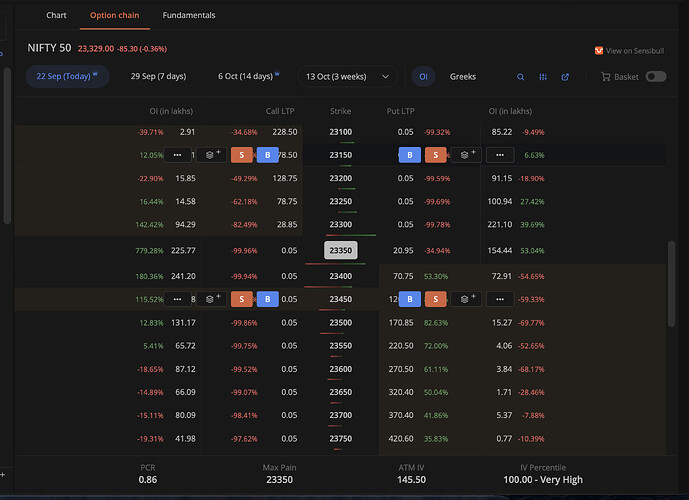Open the column settings sliders icon
This screenshot has width=689, height=500.
tap(543, 77)
